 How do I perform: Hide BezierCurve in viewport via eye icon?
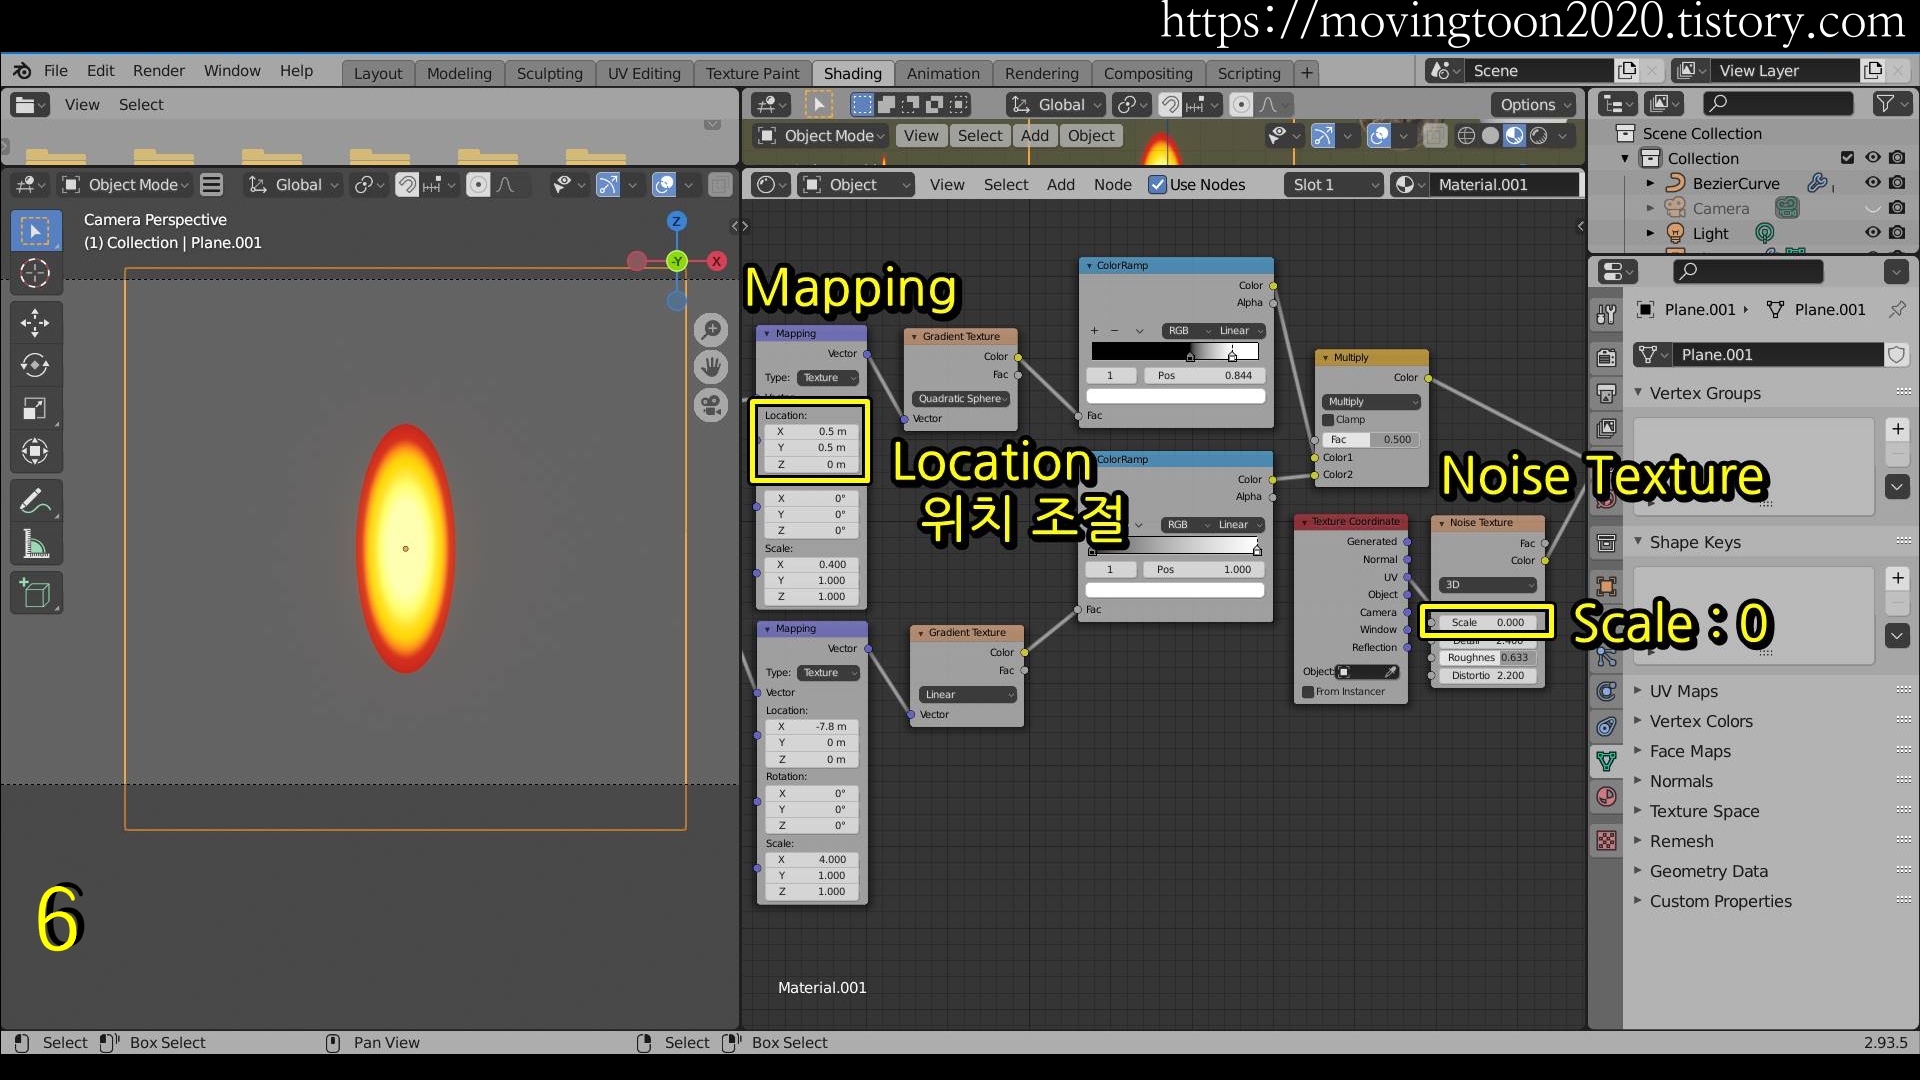[x=1872, y=183]
